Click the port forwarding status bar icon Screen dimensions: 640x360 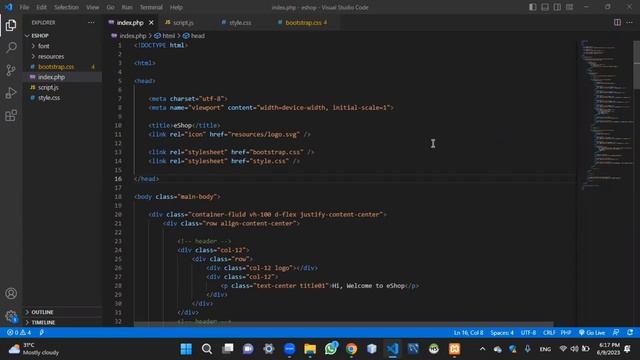(x=41, y=333)
